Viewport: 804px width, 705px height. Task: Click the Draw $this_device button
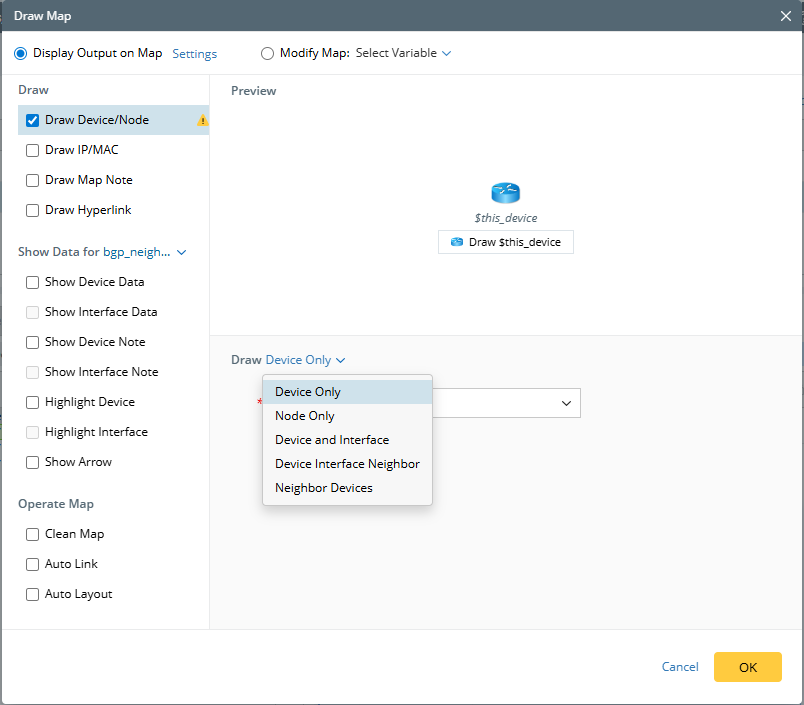[506, 242]
